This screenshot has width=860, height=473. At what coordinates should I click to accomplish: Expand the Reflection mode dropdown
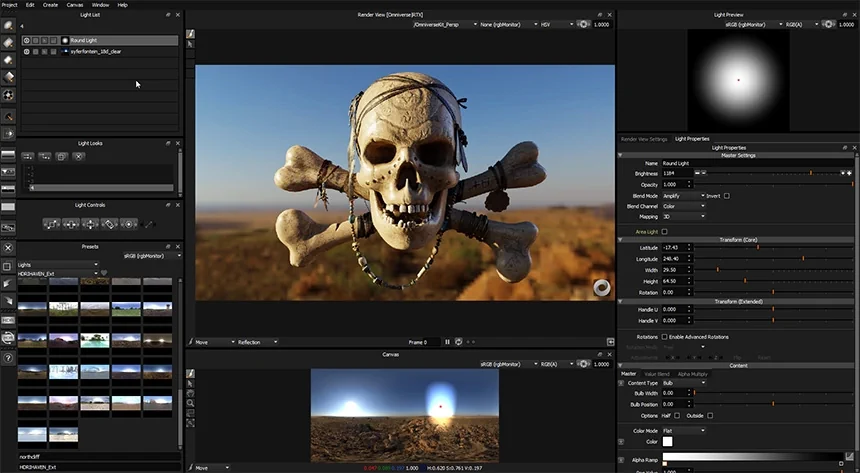(x=257, y=342)
